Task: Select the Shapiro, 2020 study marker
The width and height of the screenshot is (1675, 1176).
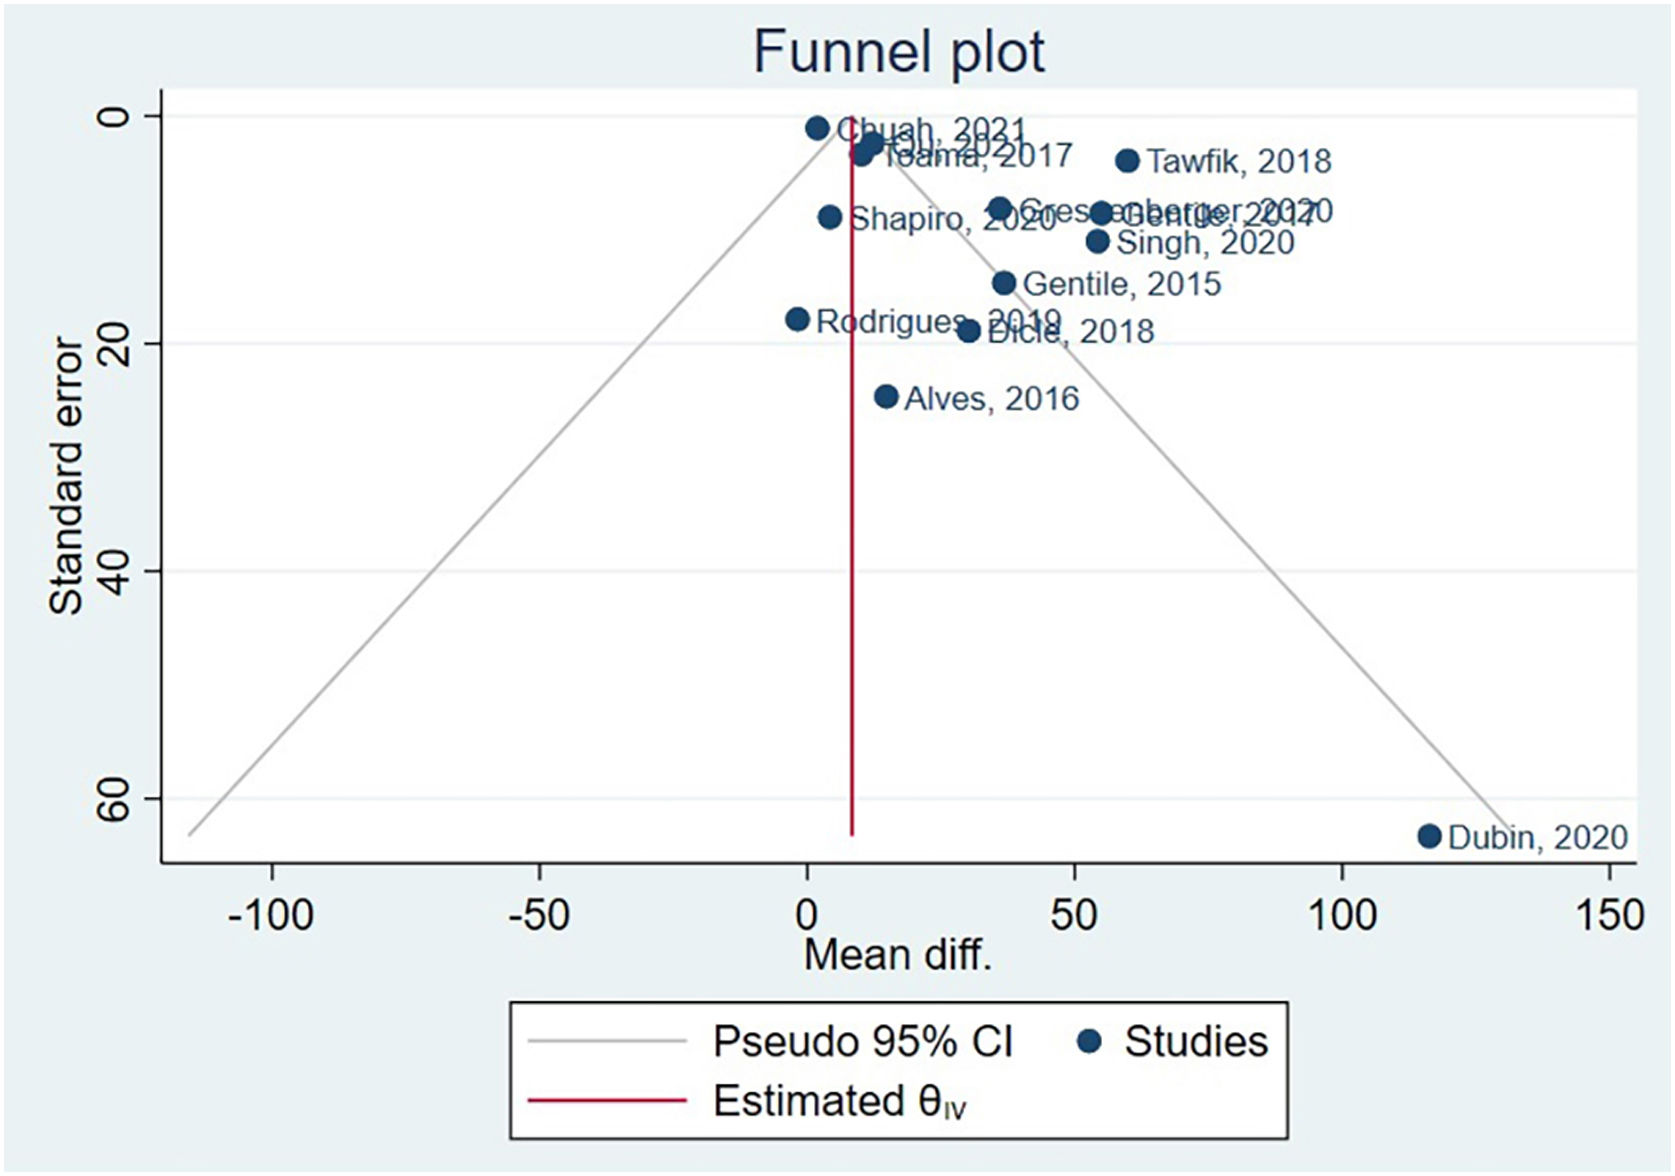Action: coord(830,217)
